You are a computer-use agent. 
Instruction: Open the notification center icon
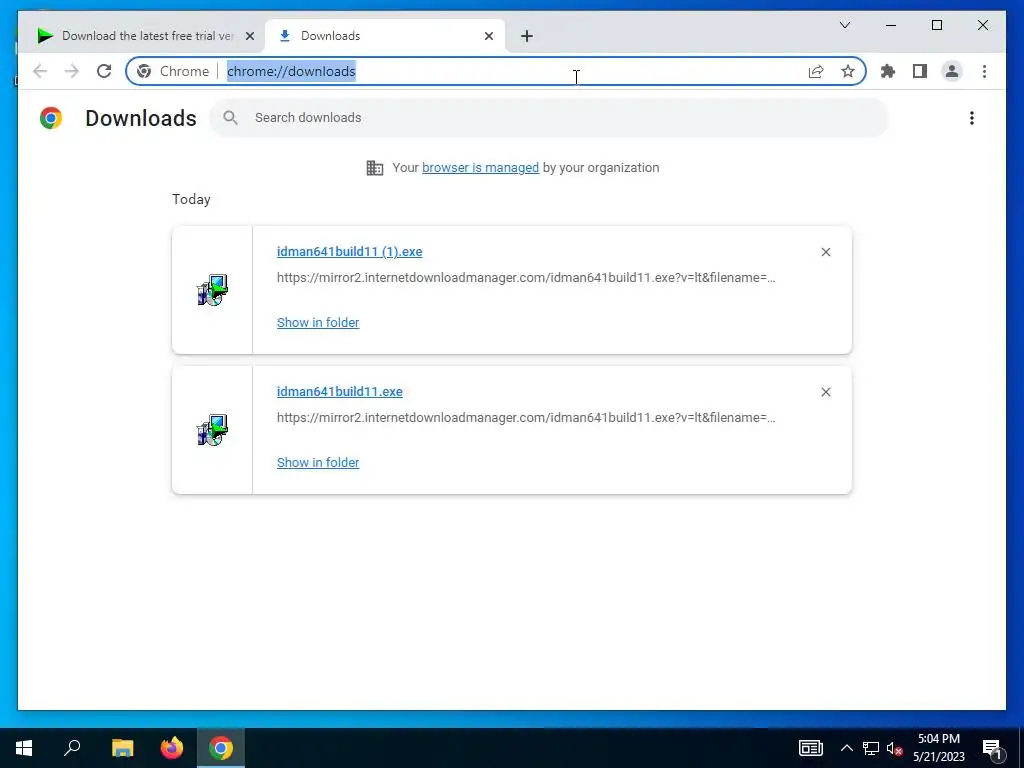tap(992, 748)
